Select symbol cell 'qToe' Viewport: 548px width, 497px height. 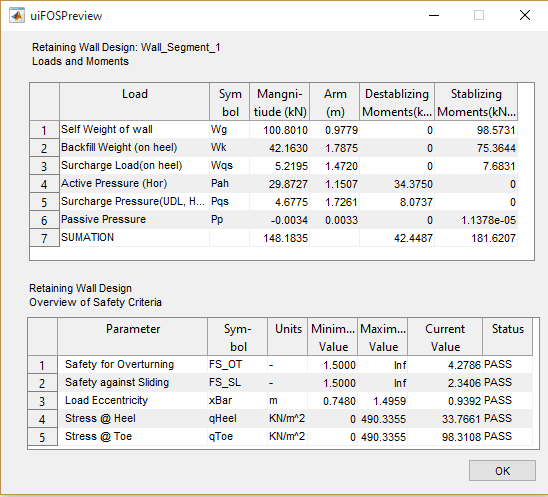238,437
